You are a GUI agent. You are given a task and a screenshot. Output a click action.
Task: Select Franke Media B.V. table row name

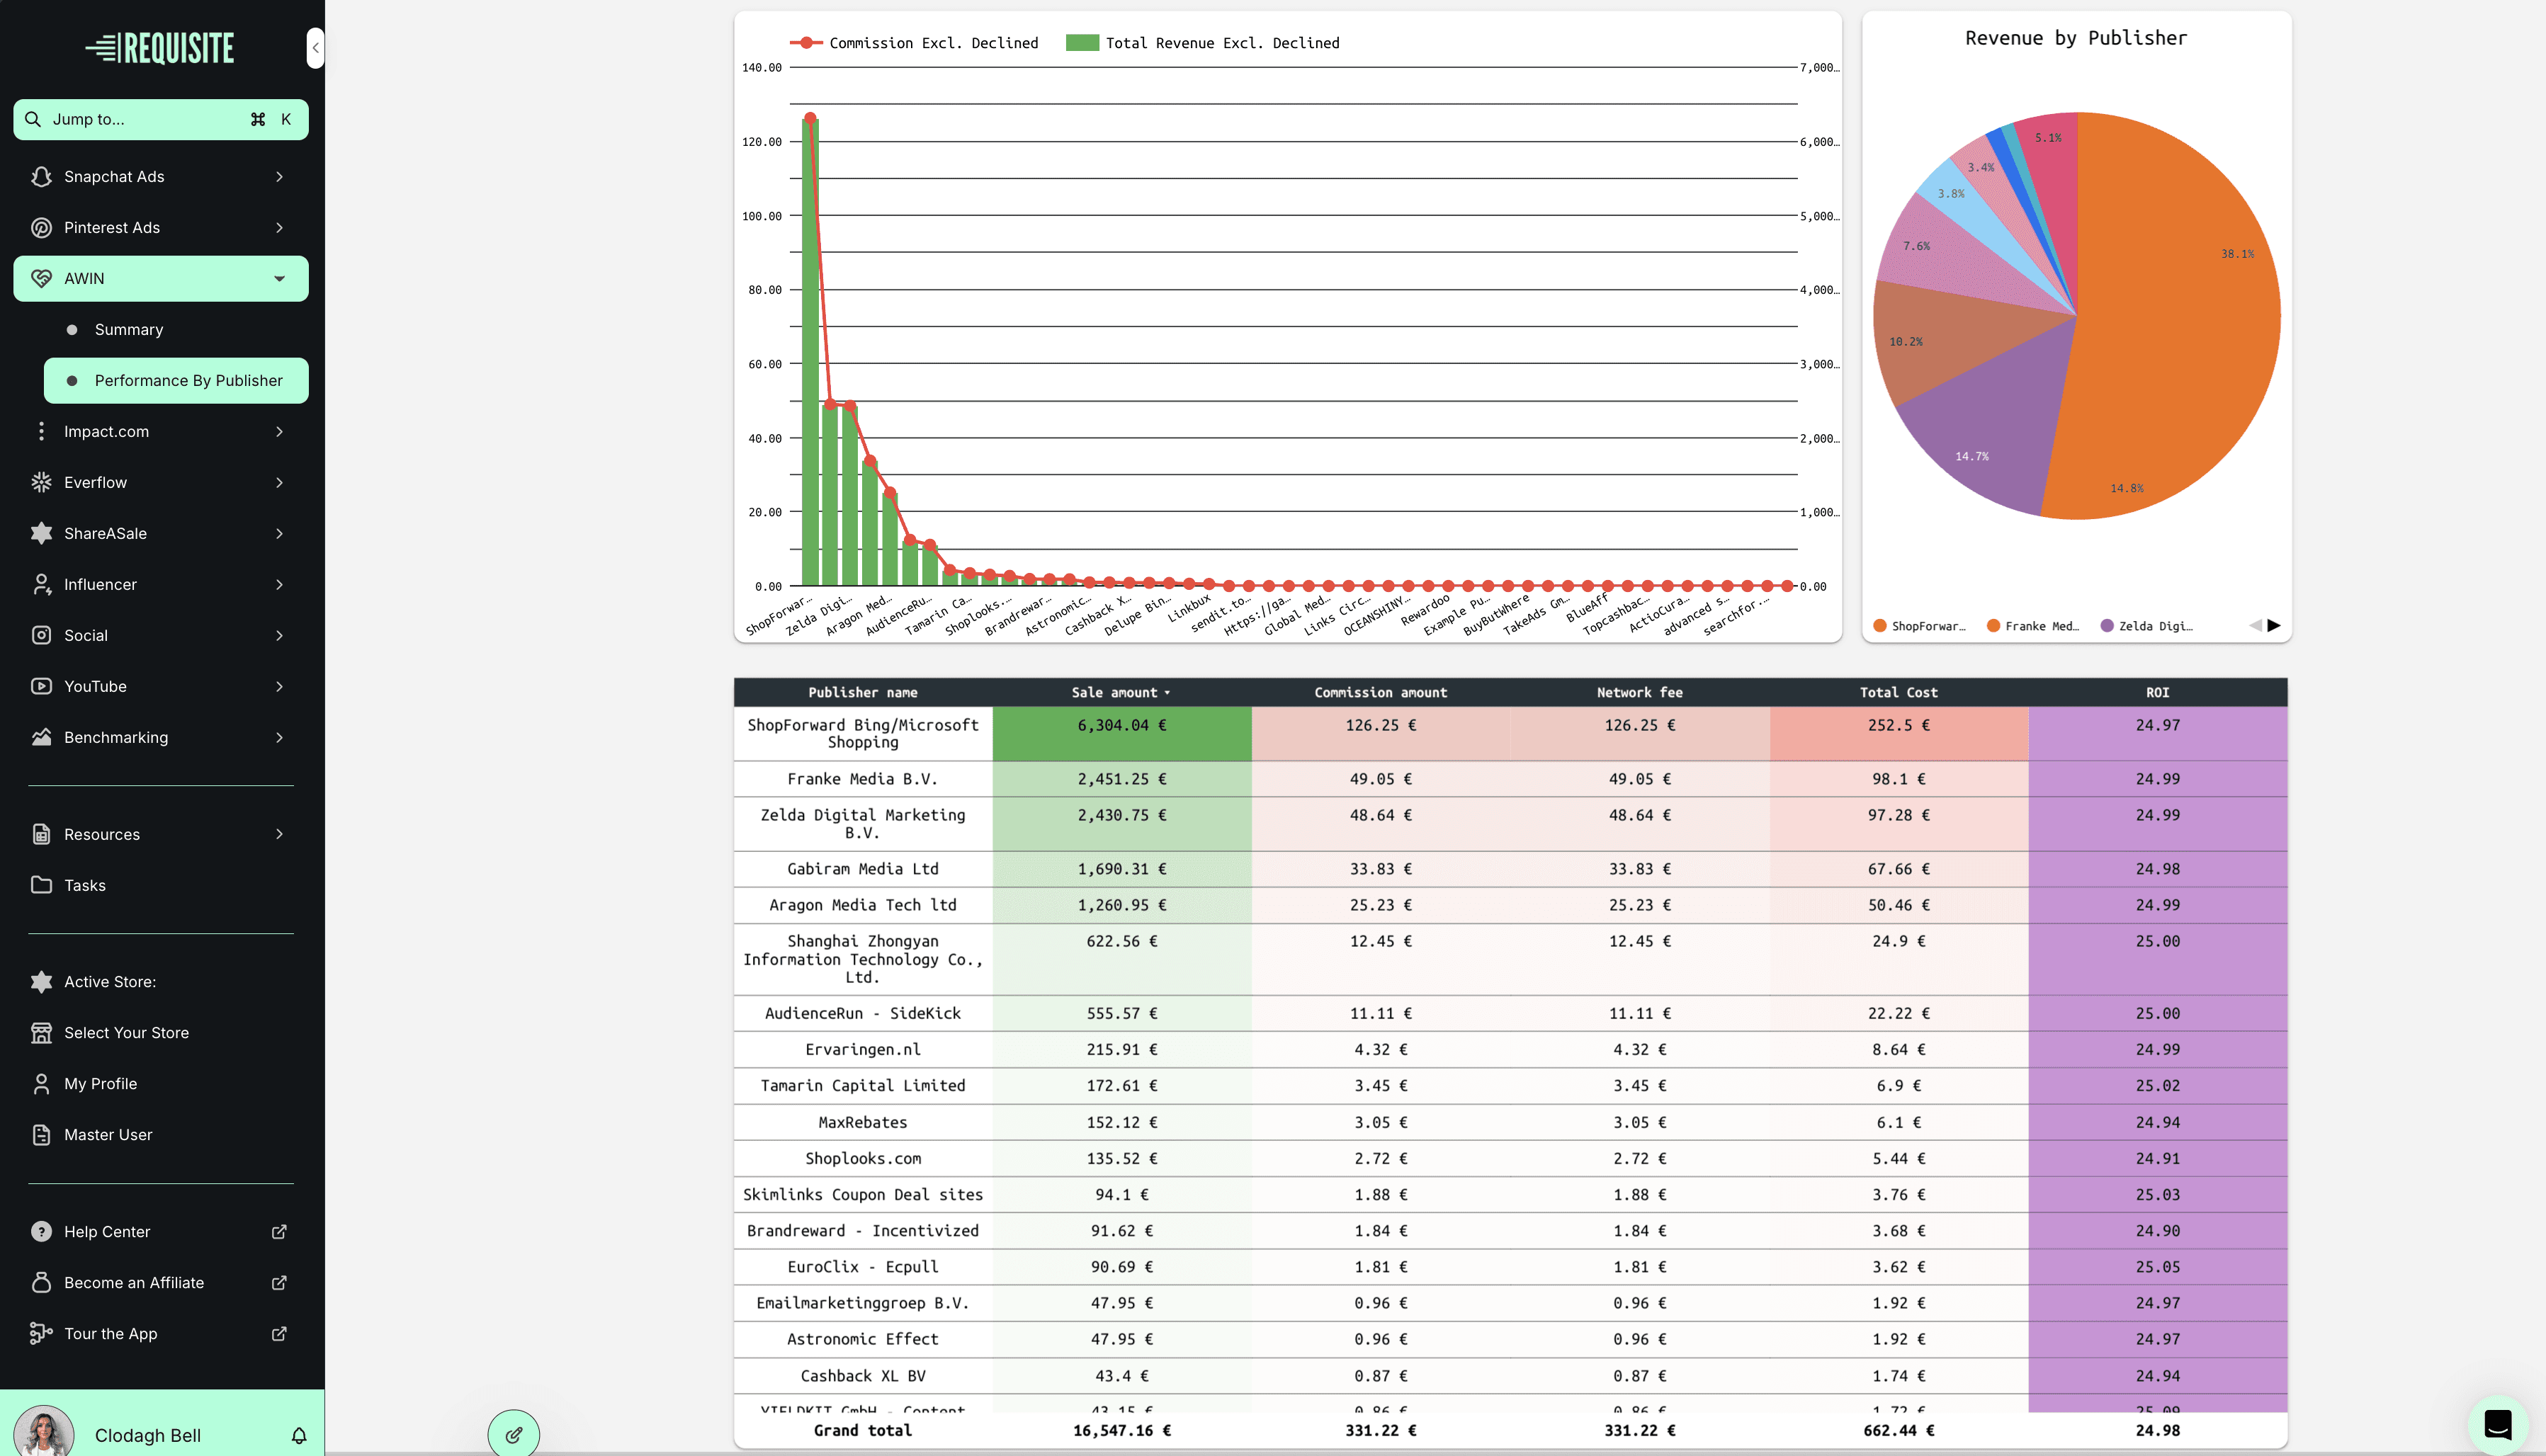(862, 779)
